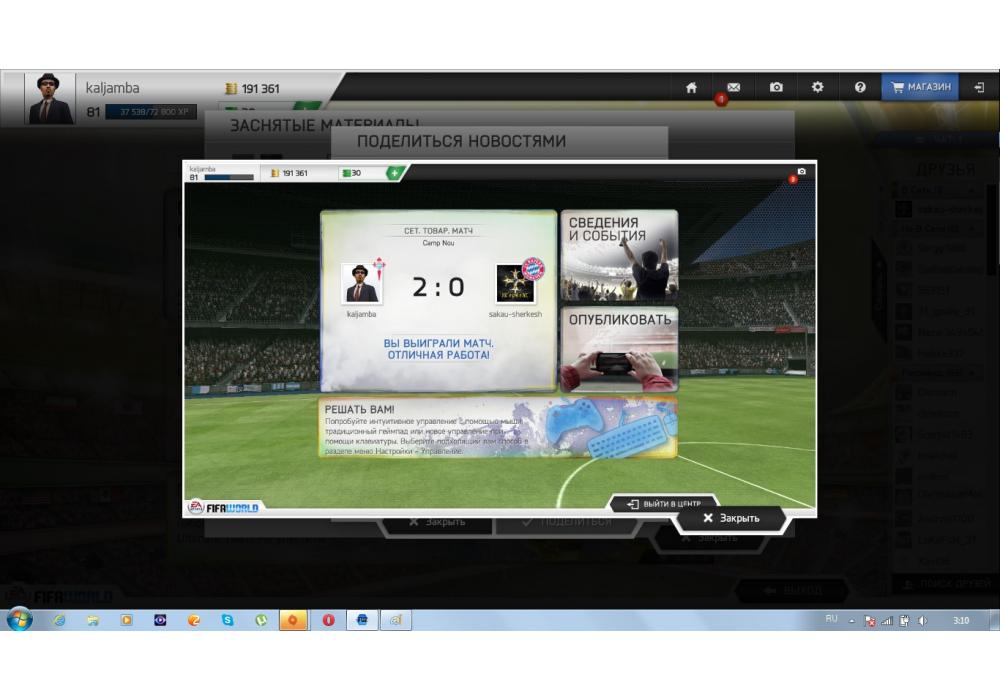Open settings with the gear icon

(x=818, y=87)
